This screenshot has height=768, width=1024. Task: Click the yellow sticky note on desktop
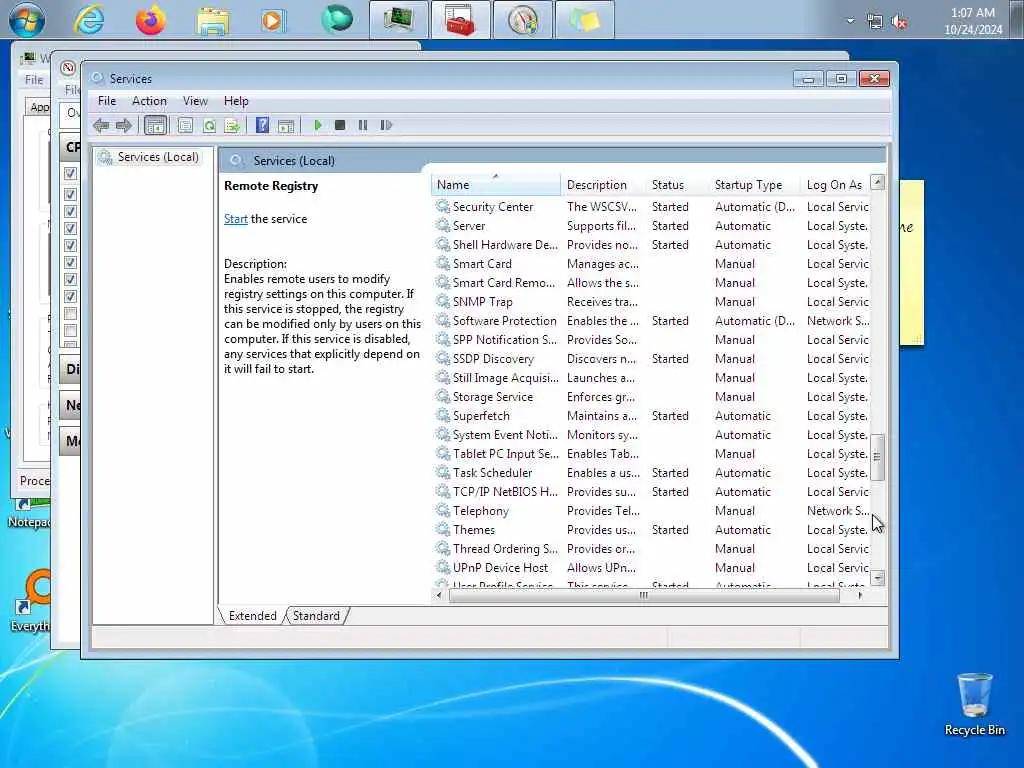click(x=912, y=263)
